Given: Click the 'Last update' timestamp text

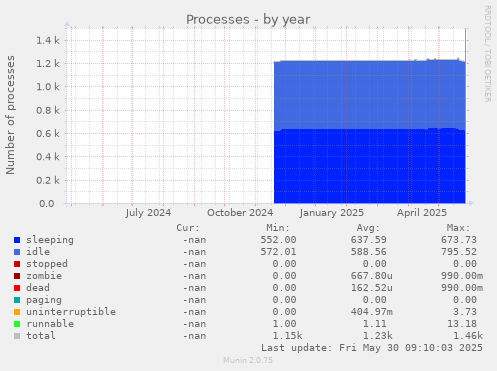Looking at the screenshot, I should 372,348.
